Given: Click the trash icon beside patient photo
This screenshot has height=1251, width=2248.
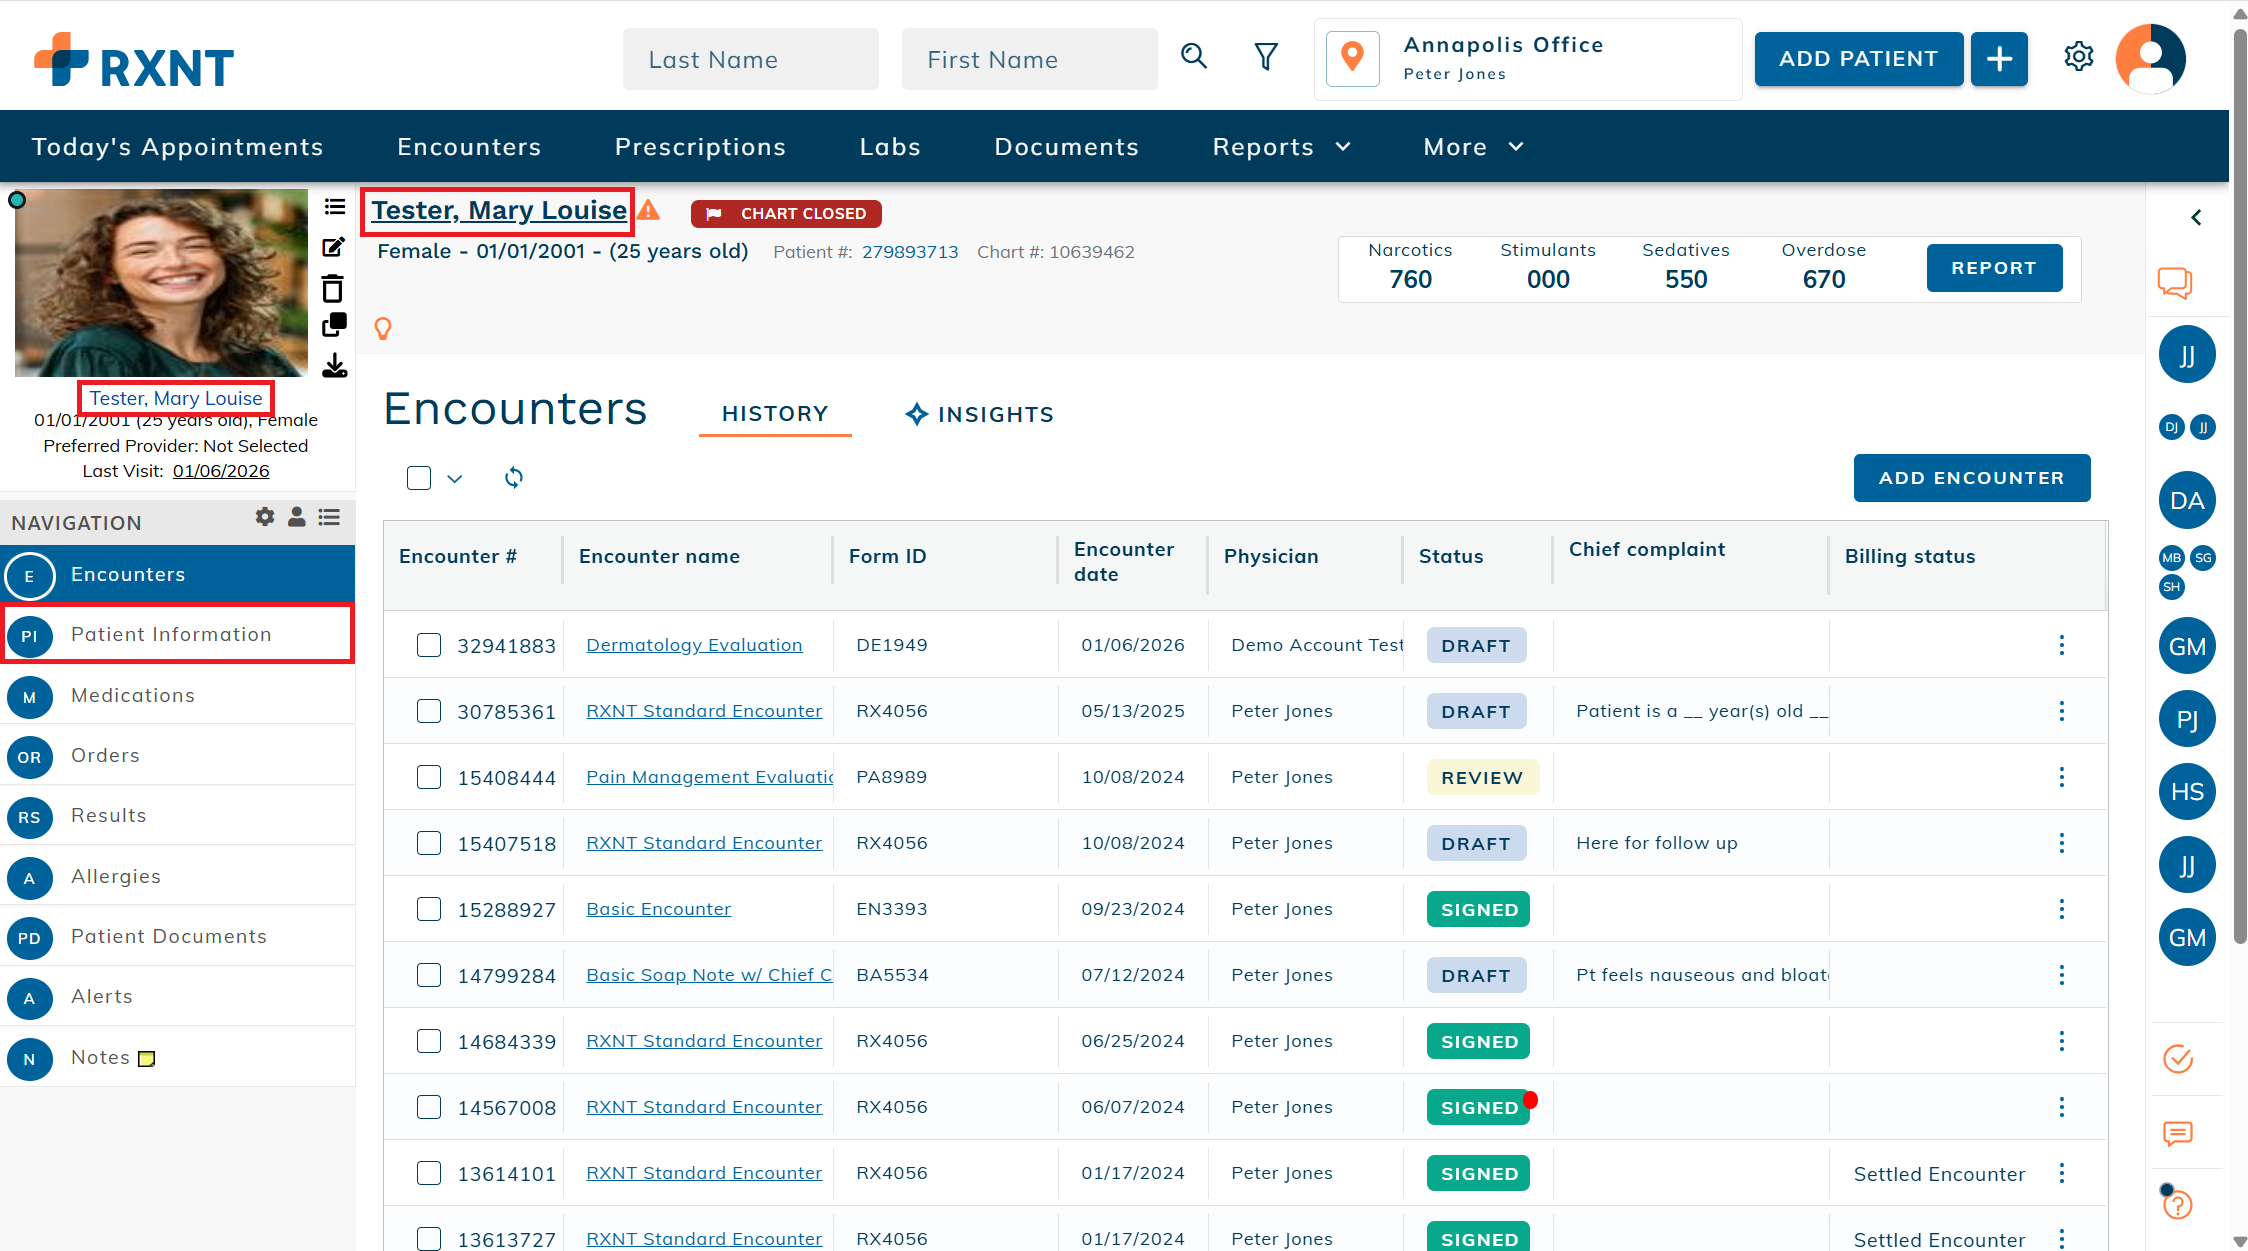Looking at the screenshot, I should [333, 289].
